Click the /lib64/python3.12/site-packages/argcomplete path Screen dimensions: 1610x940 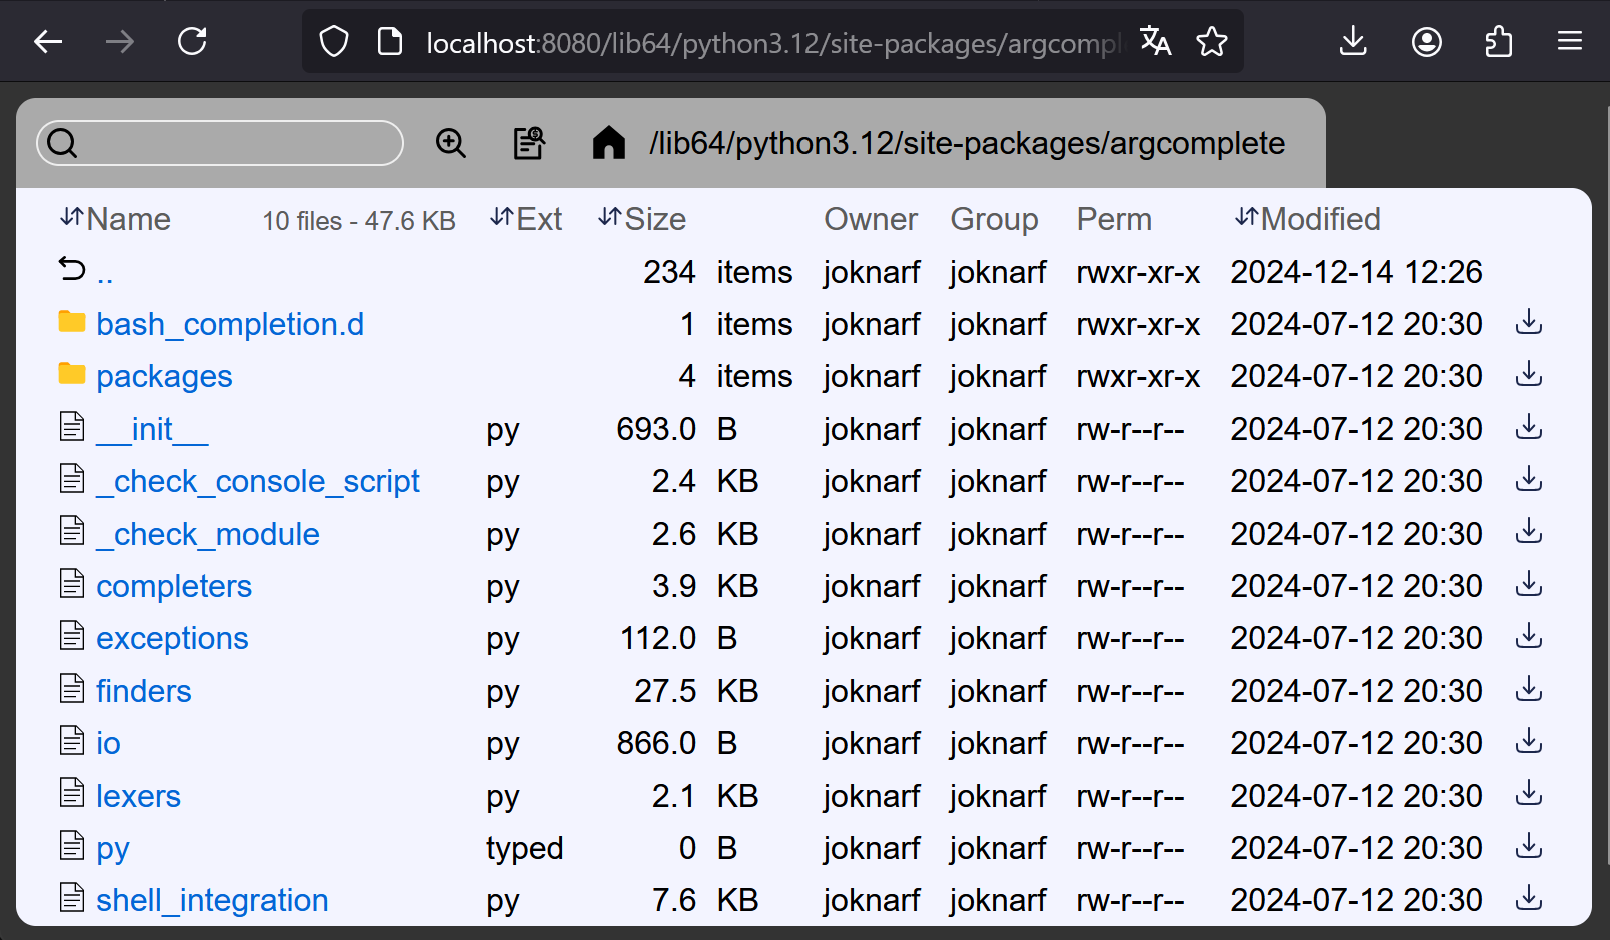[967, 143]
